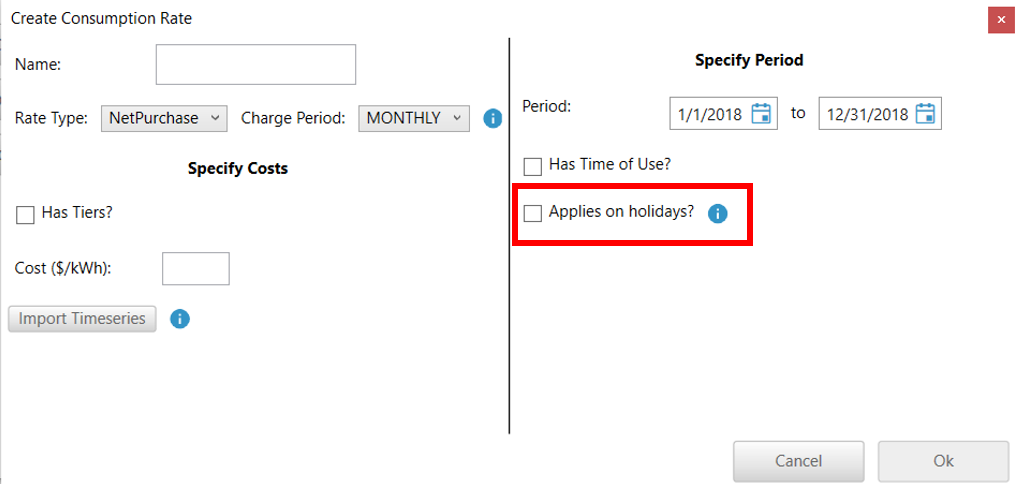Check the Has Time of Use box

[x=533, y=166]
